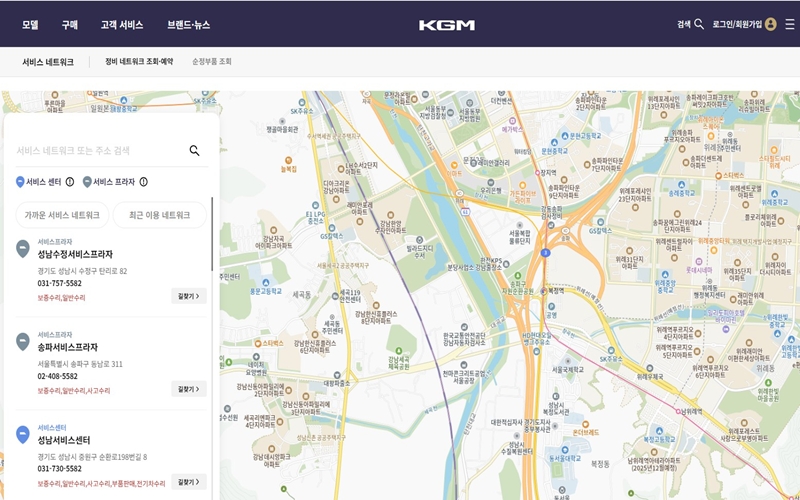
Task: Click the 세곡동 label on map
Action: click(x=302, y=294)
